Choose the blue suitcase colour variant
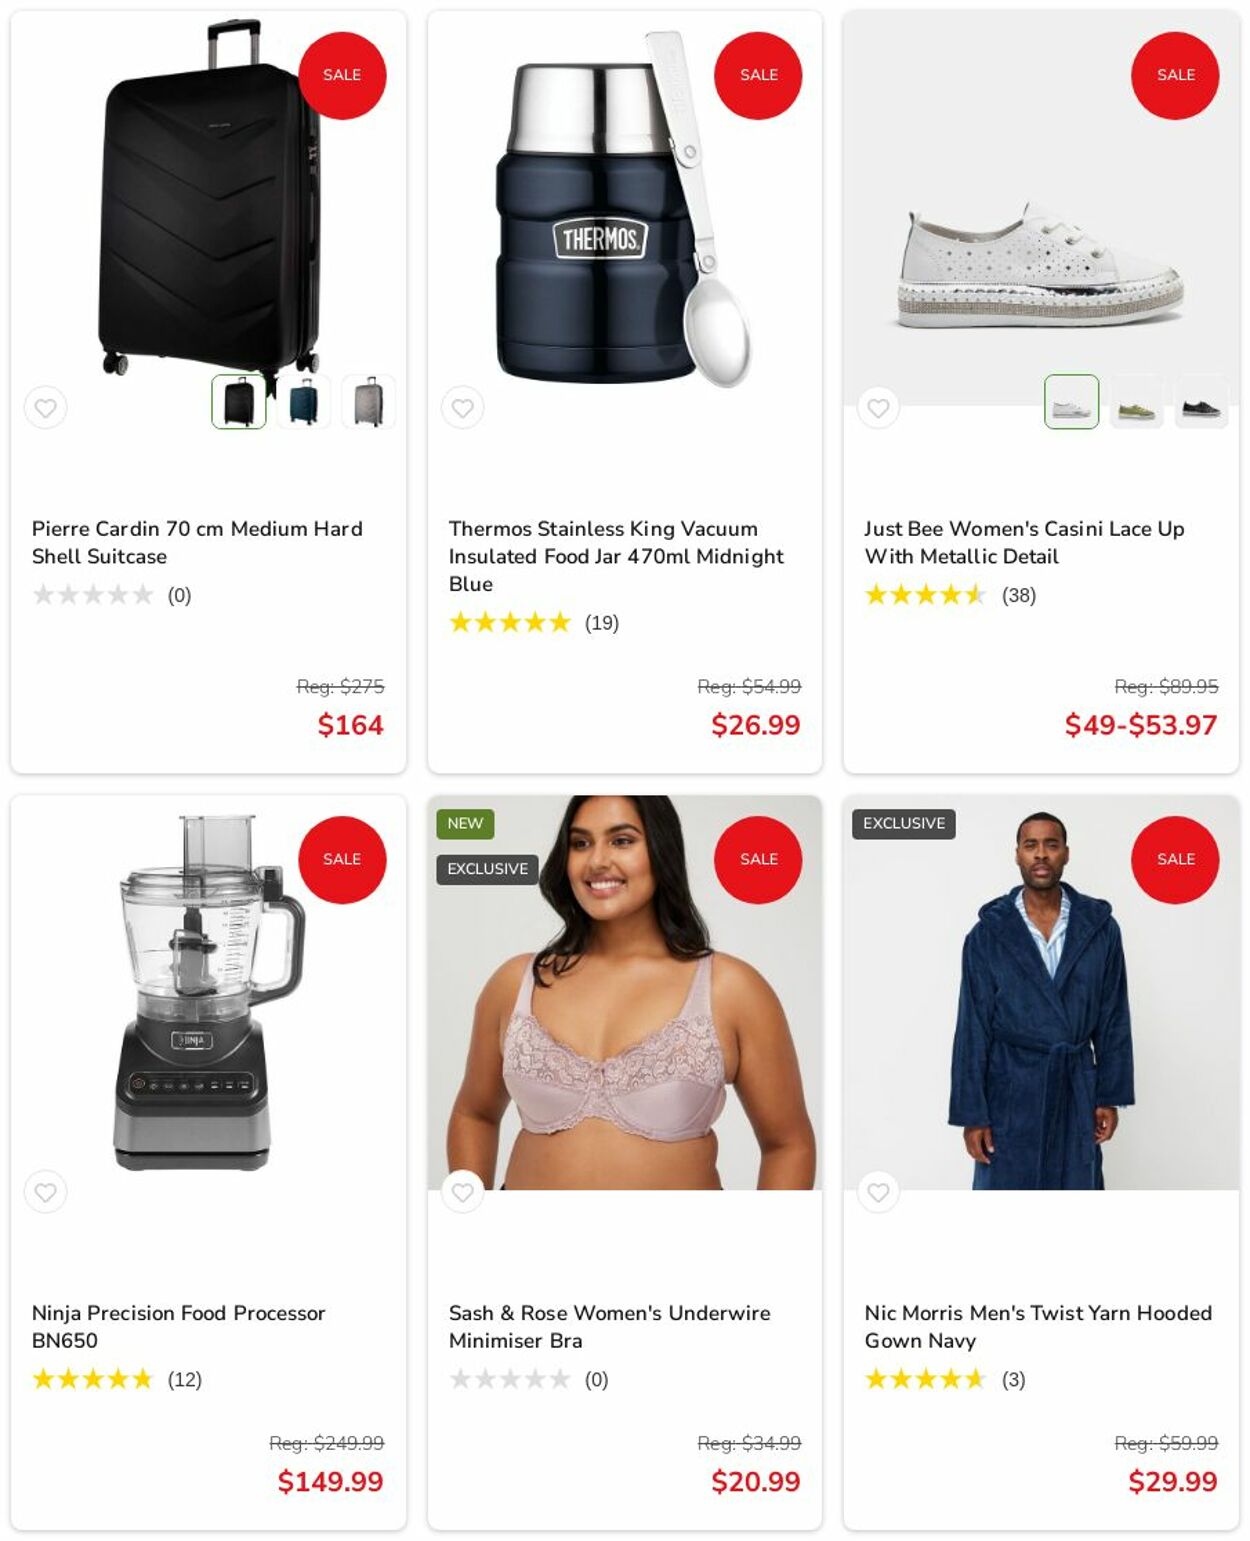 304,401
